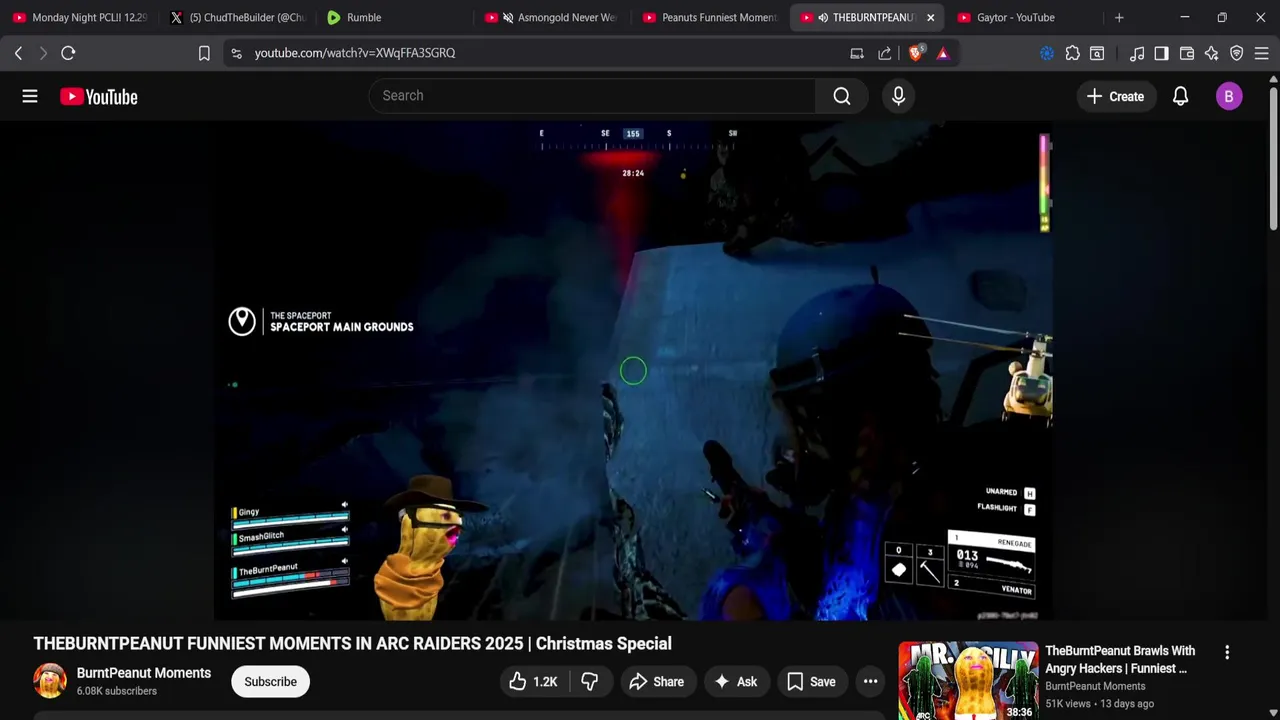Go to YouTube home via logo
Image resolution: width=1280 pixels, height=720 pixels.
[98, 96]
